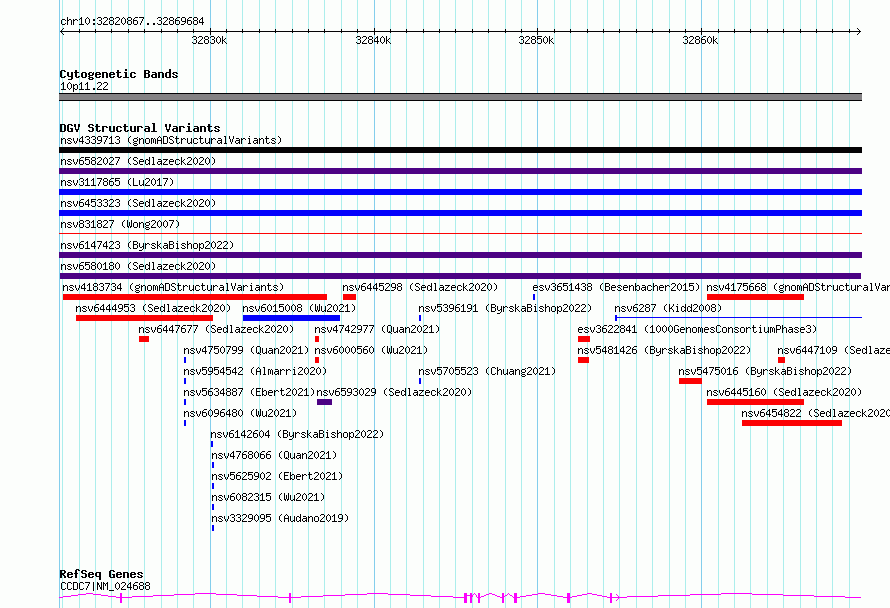Screen dimensions: 890x608
Task: Click nsv6454822 variant label
Action: coord(816,413)
